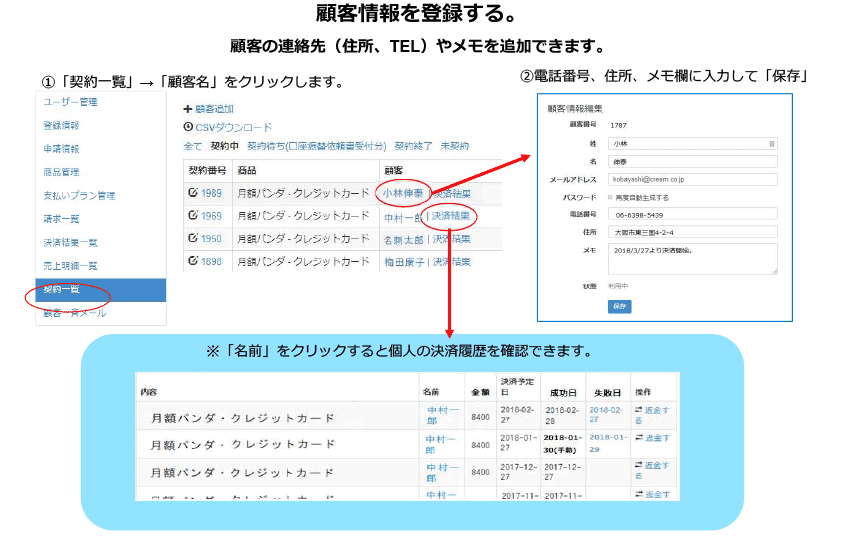Open 決済結果 link for 中村一郎

pos(450,216)
